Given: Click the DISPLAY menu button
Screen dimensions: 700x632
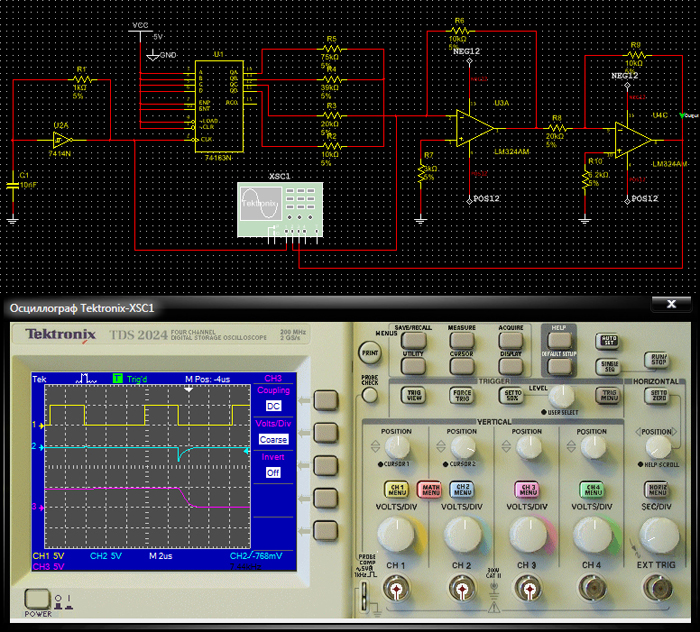Looking at the screenshot, I should [510, 366].
